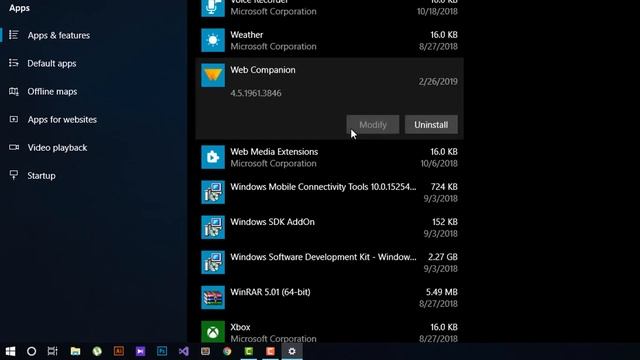The height and width of the screenshot is (360, 640).
Task: Click the Xbox app icon
Action: (213, 332)
